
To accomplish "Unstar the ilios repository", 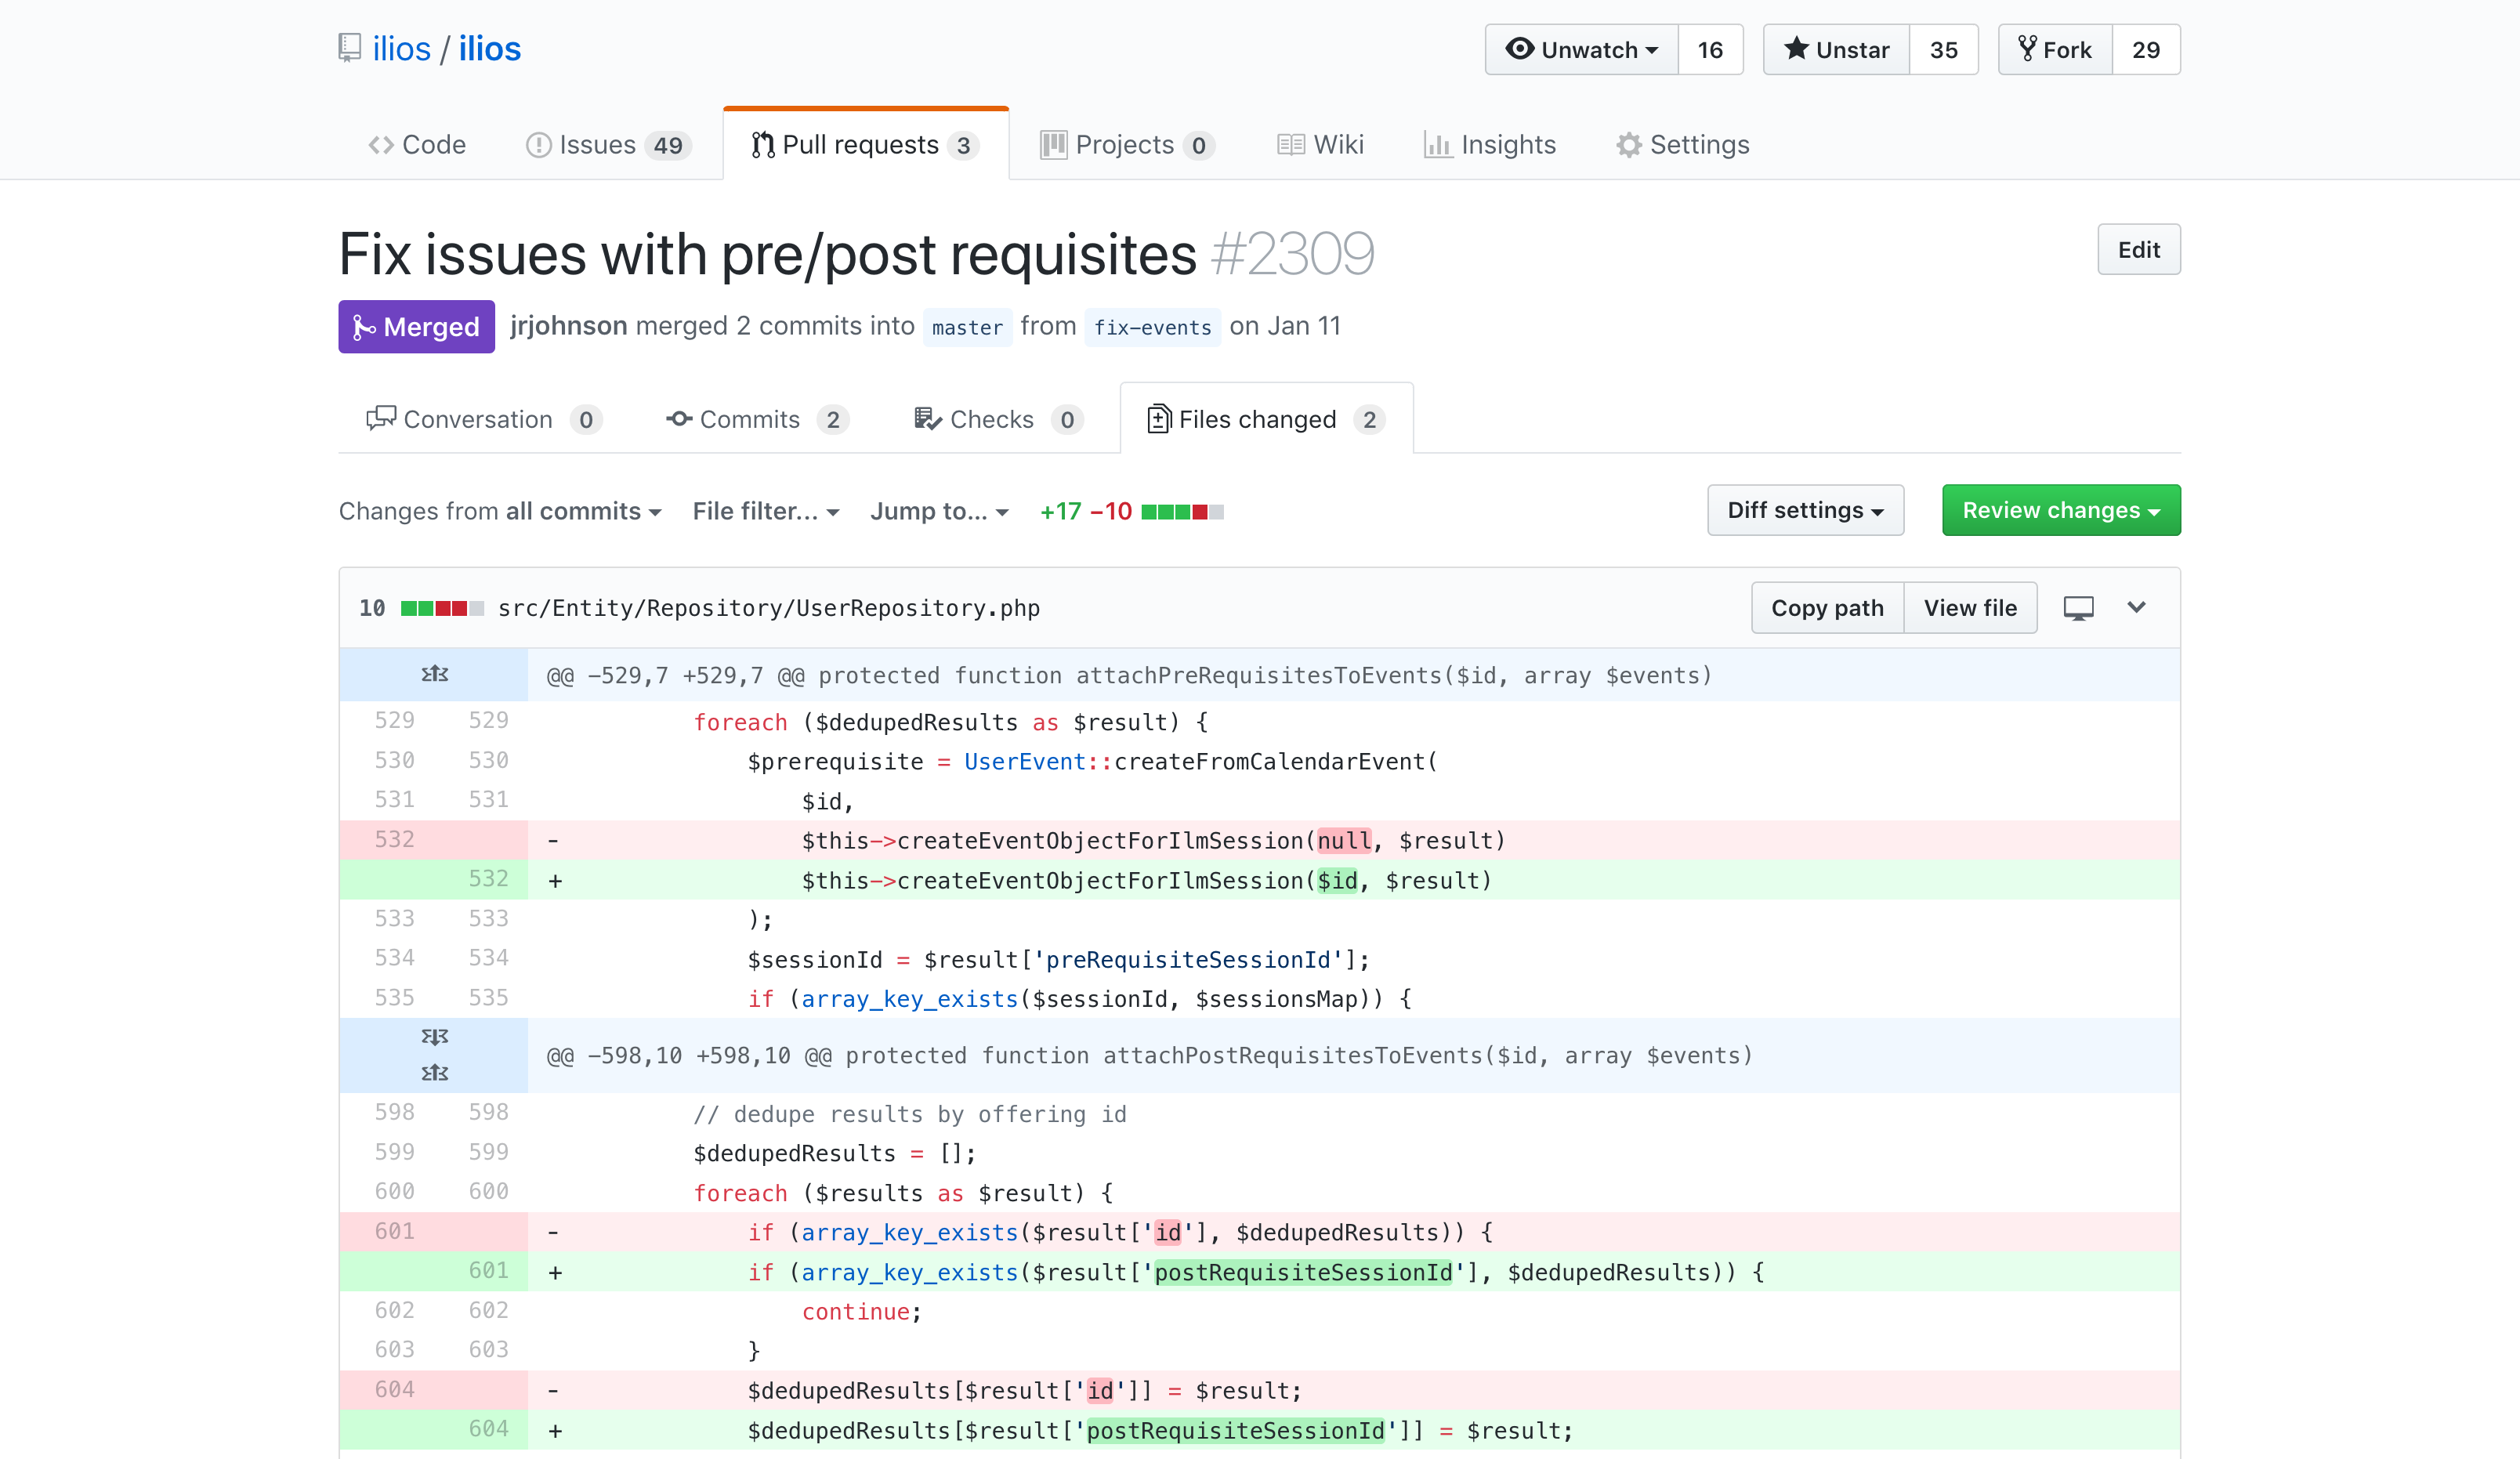I will point(1836,50).
